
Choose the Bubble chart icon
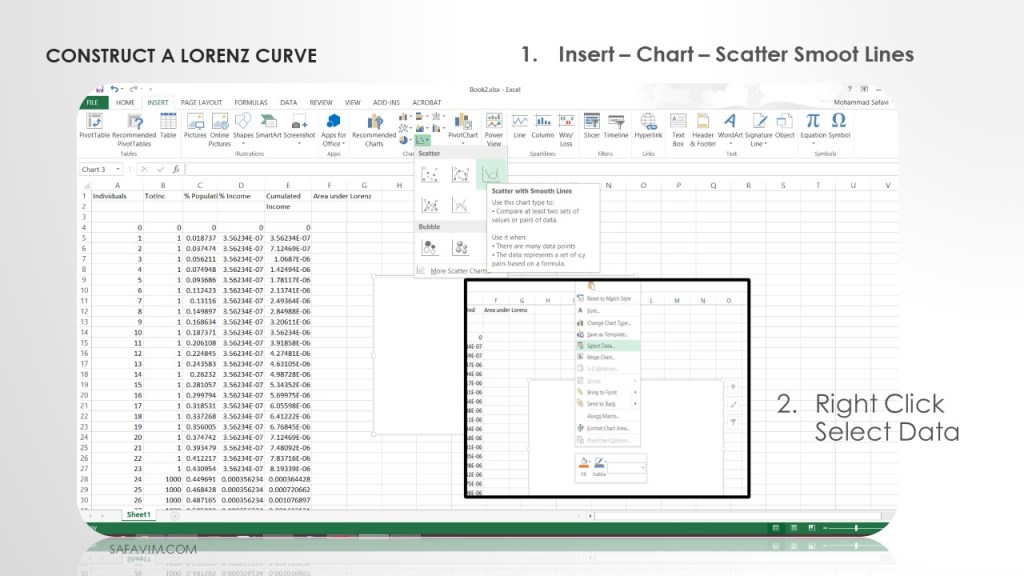(x=431, y=247)
